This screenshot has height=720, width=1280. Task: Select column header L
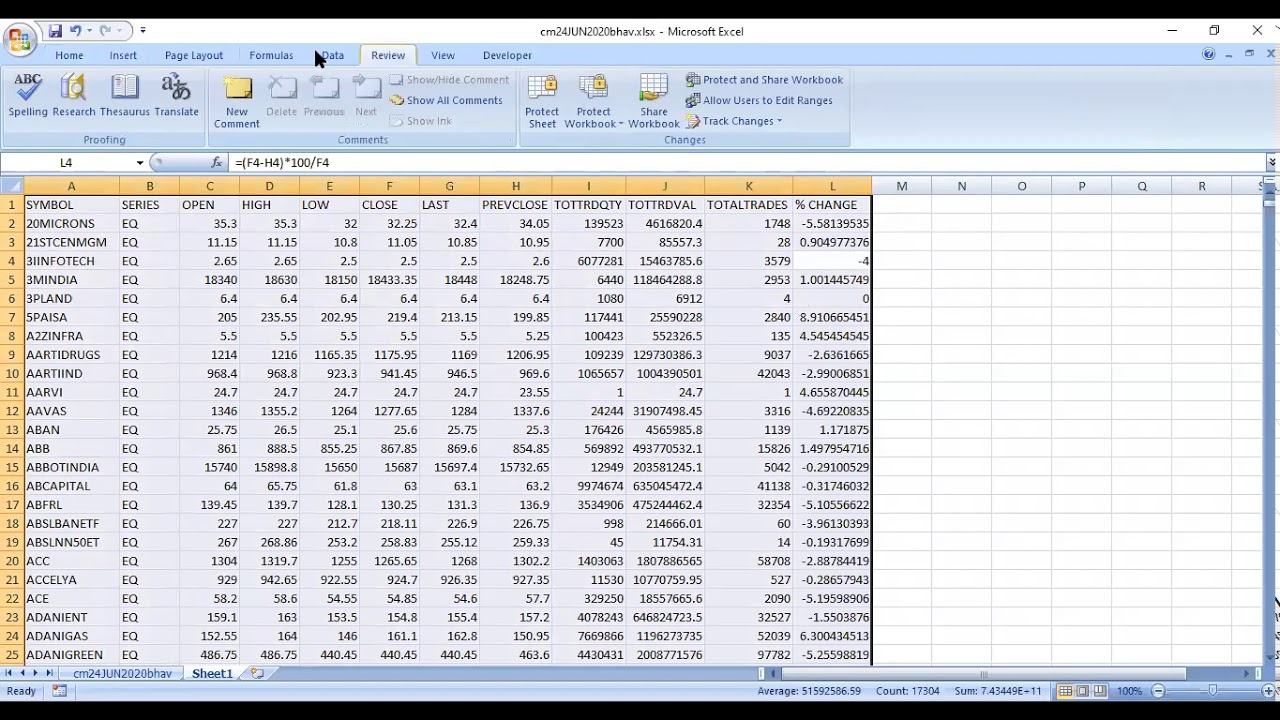click(832, 186)
